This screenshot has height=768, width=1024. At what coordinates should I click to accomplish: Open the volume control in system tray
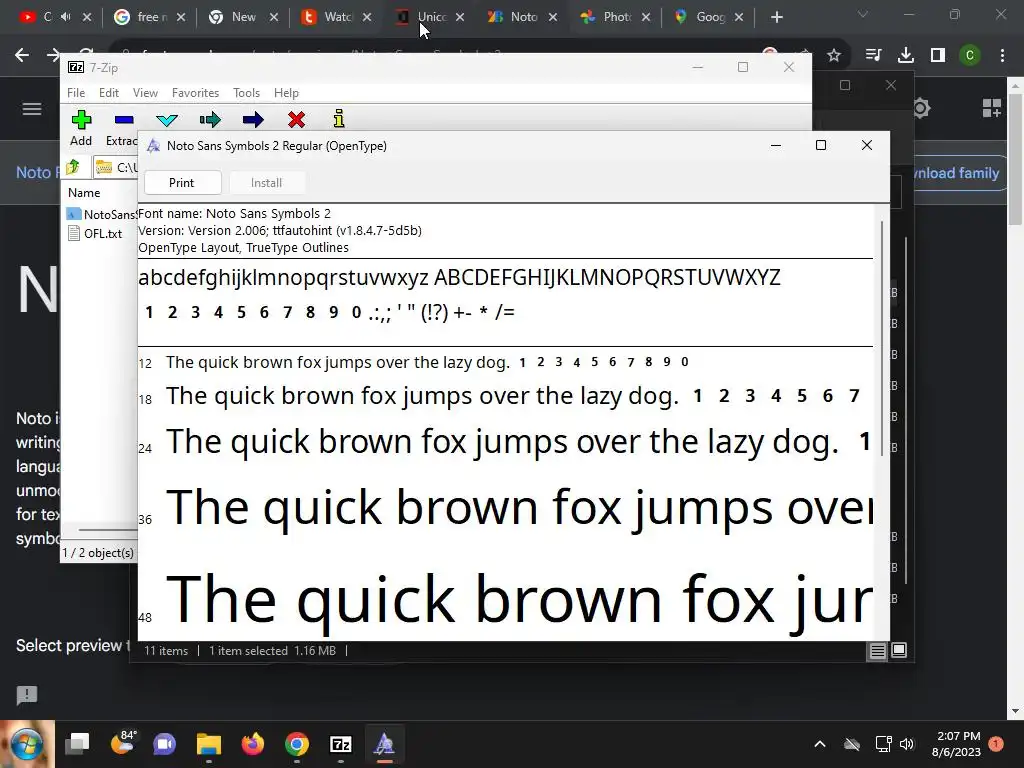click(x=907, y=744)
